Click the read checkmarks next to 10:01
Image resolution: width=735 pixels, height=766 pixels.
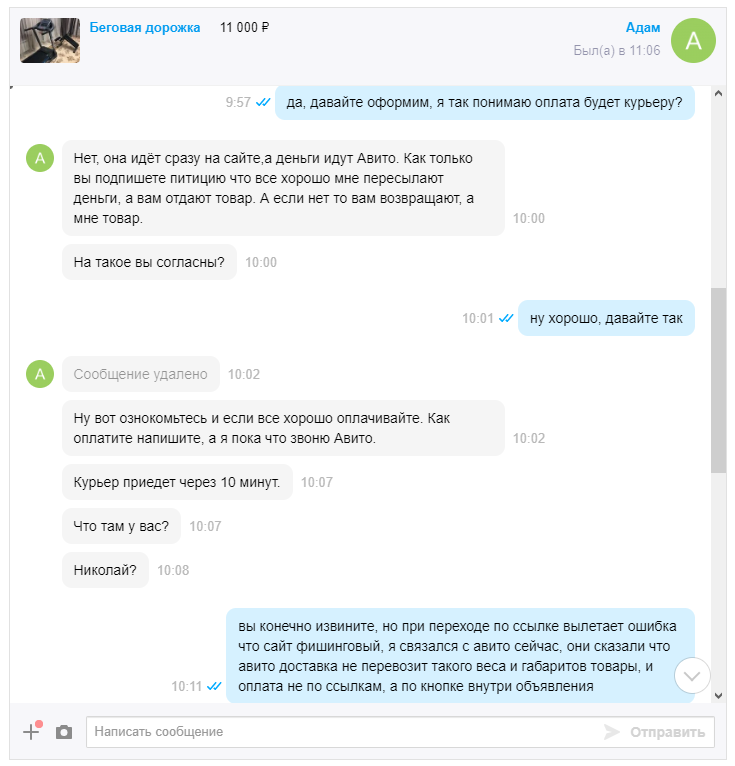pyautogui.click(x=506, y=318)
